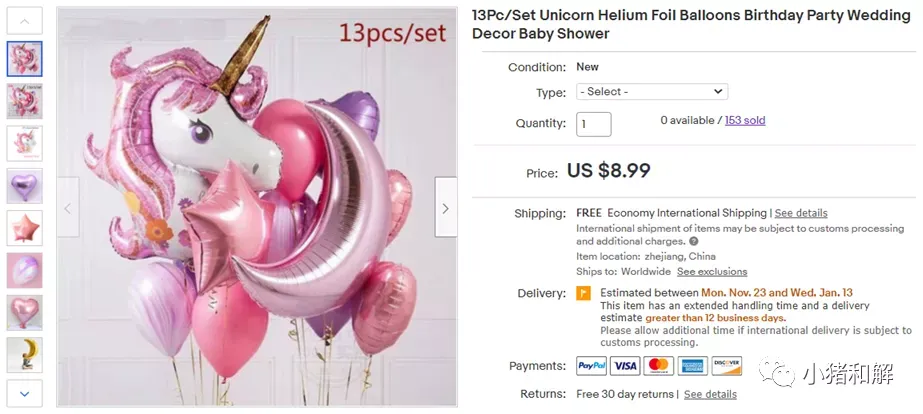Select the gold moon balloon thumbnail
Image resolution: width=923 pixels, height=414 pixels.
coord(25,355)
